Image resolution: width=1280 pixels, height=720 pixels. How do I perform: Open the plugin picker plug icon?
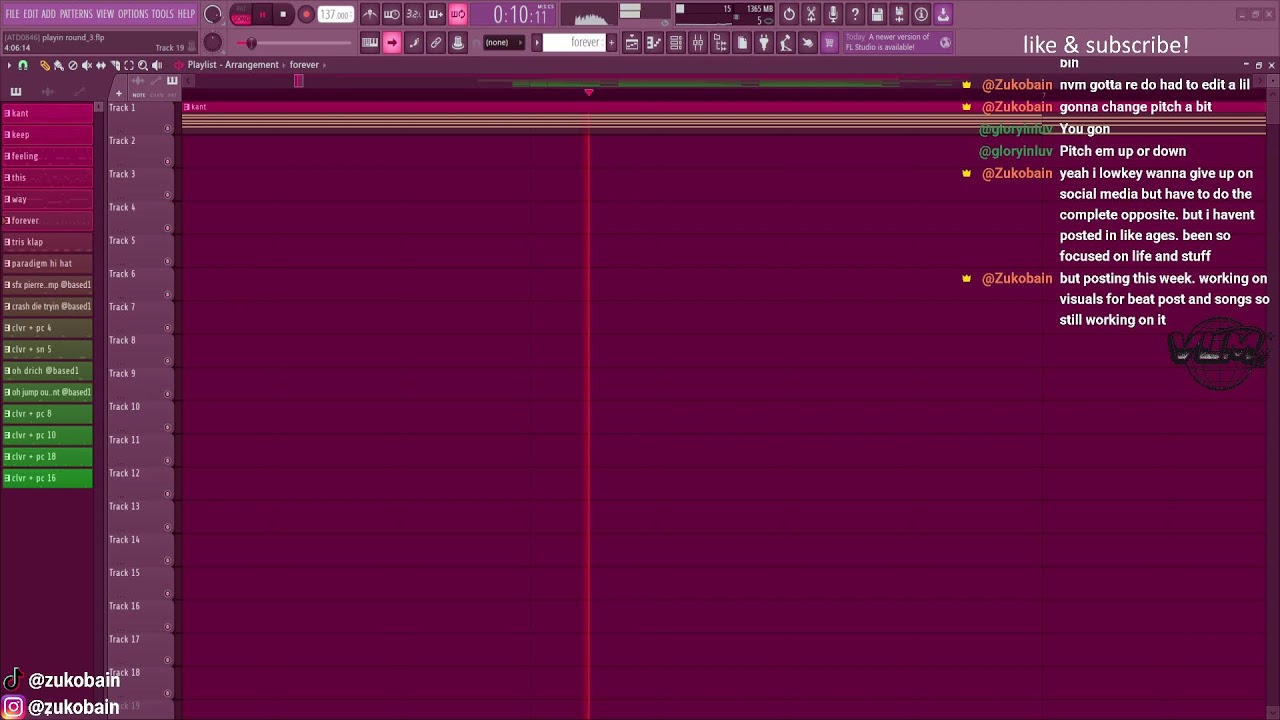click(x=764, y=42)
